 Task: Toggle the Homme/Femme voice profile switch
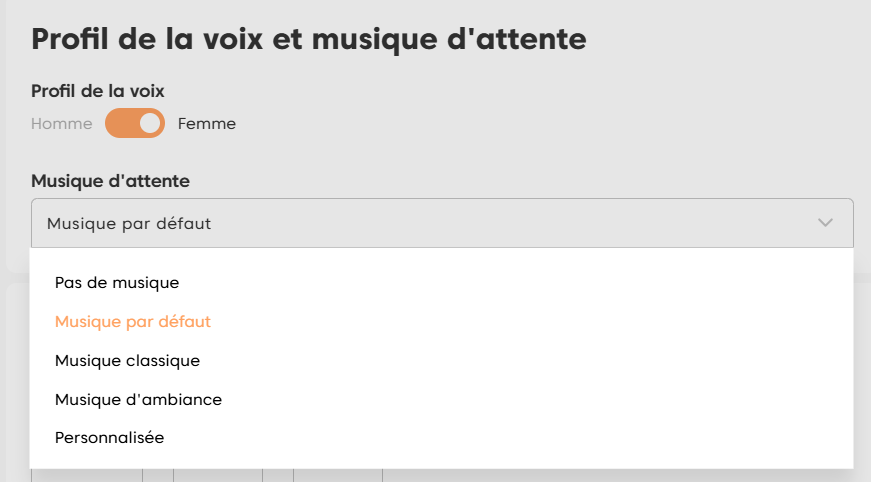click(x=135, y=124)
